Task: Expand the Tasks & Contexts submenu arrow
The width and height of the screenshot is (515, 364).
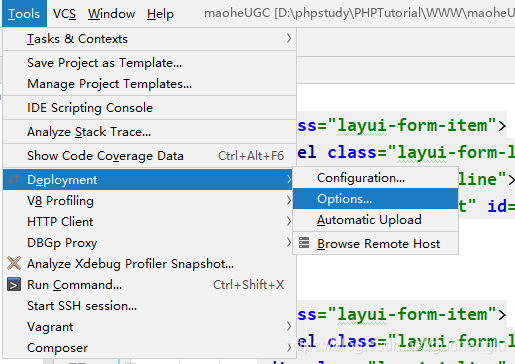Action: point(289,39)
